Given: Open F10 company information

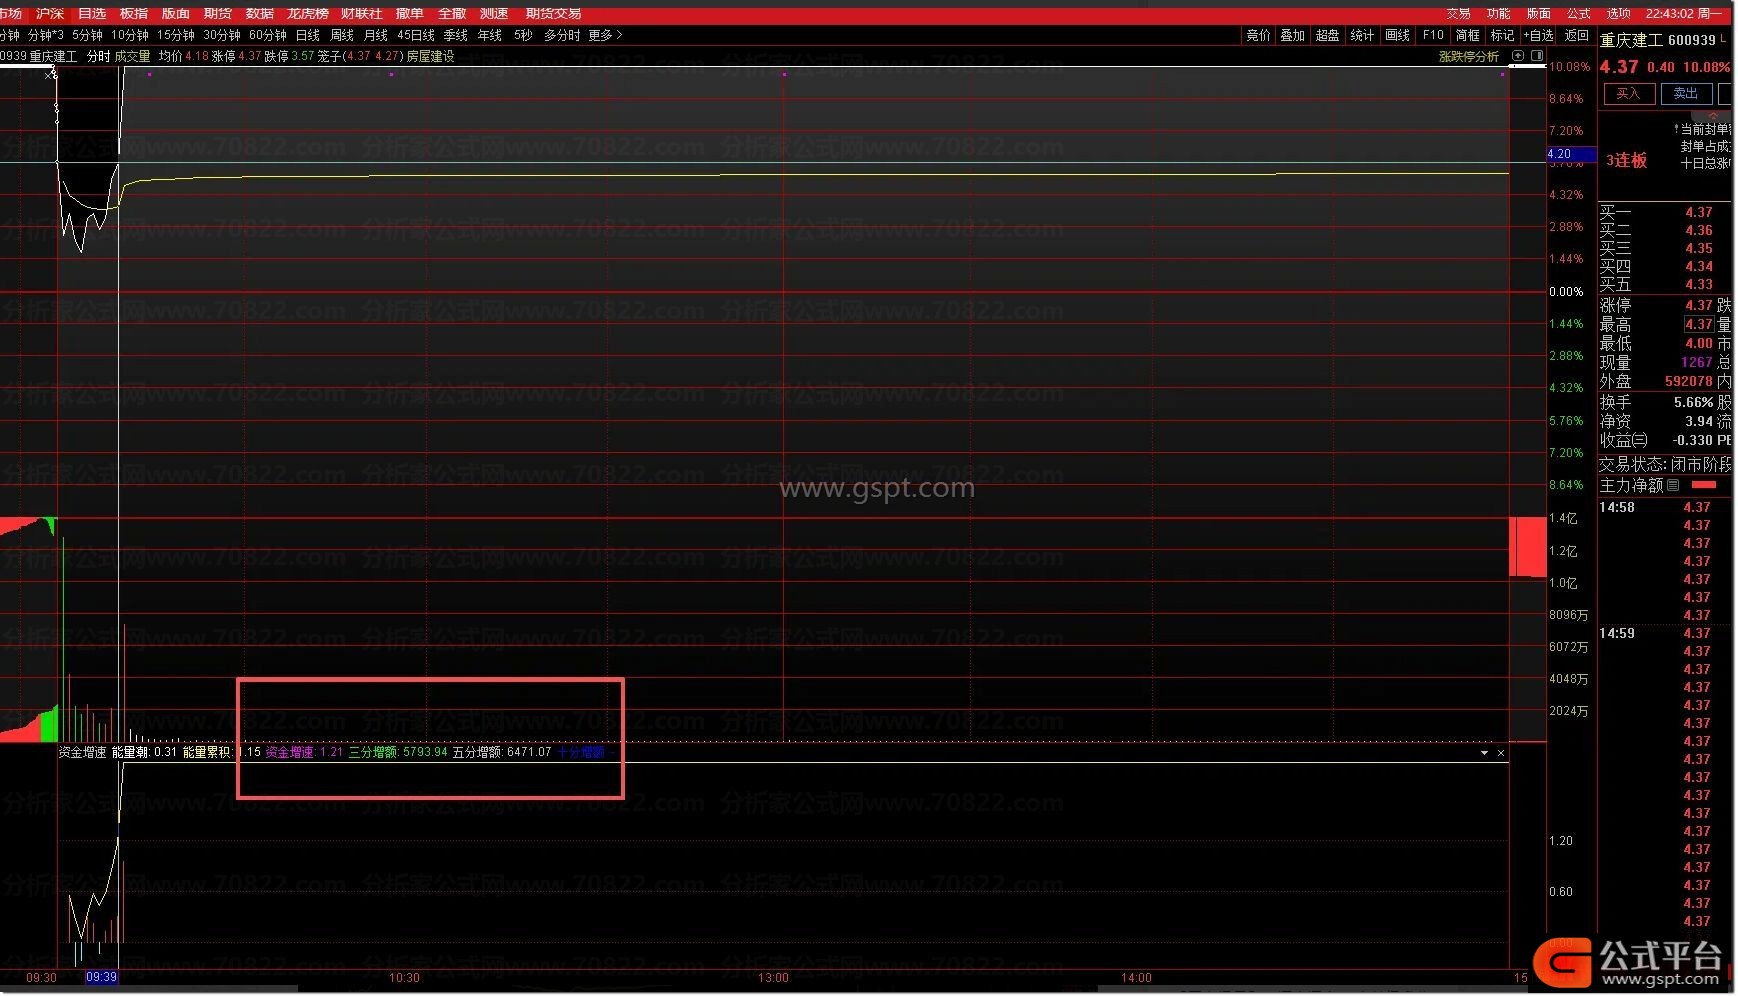Looking at the screenshot, I should pyautogui.click(x=1433, y=35).
